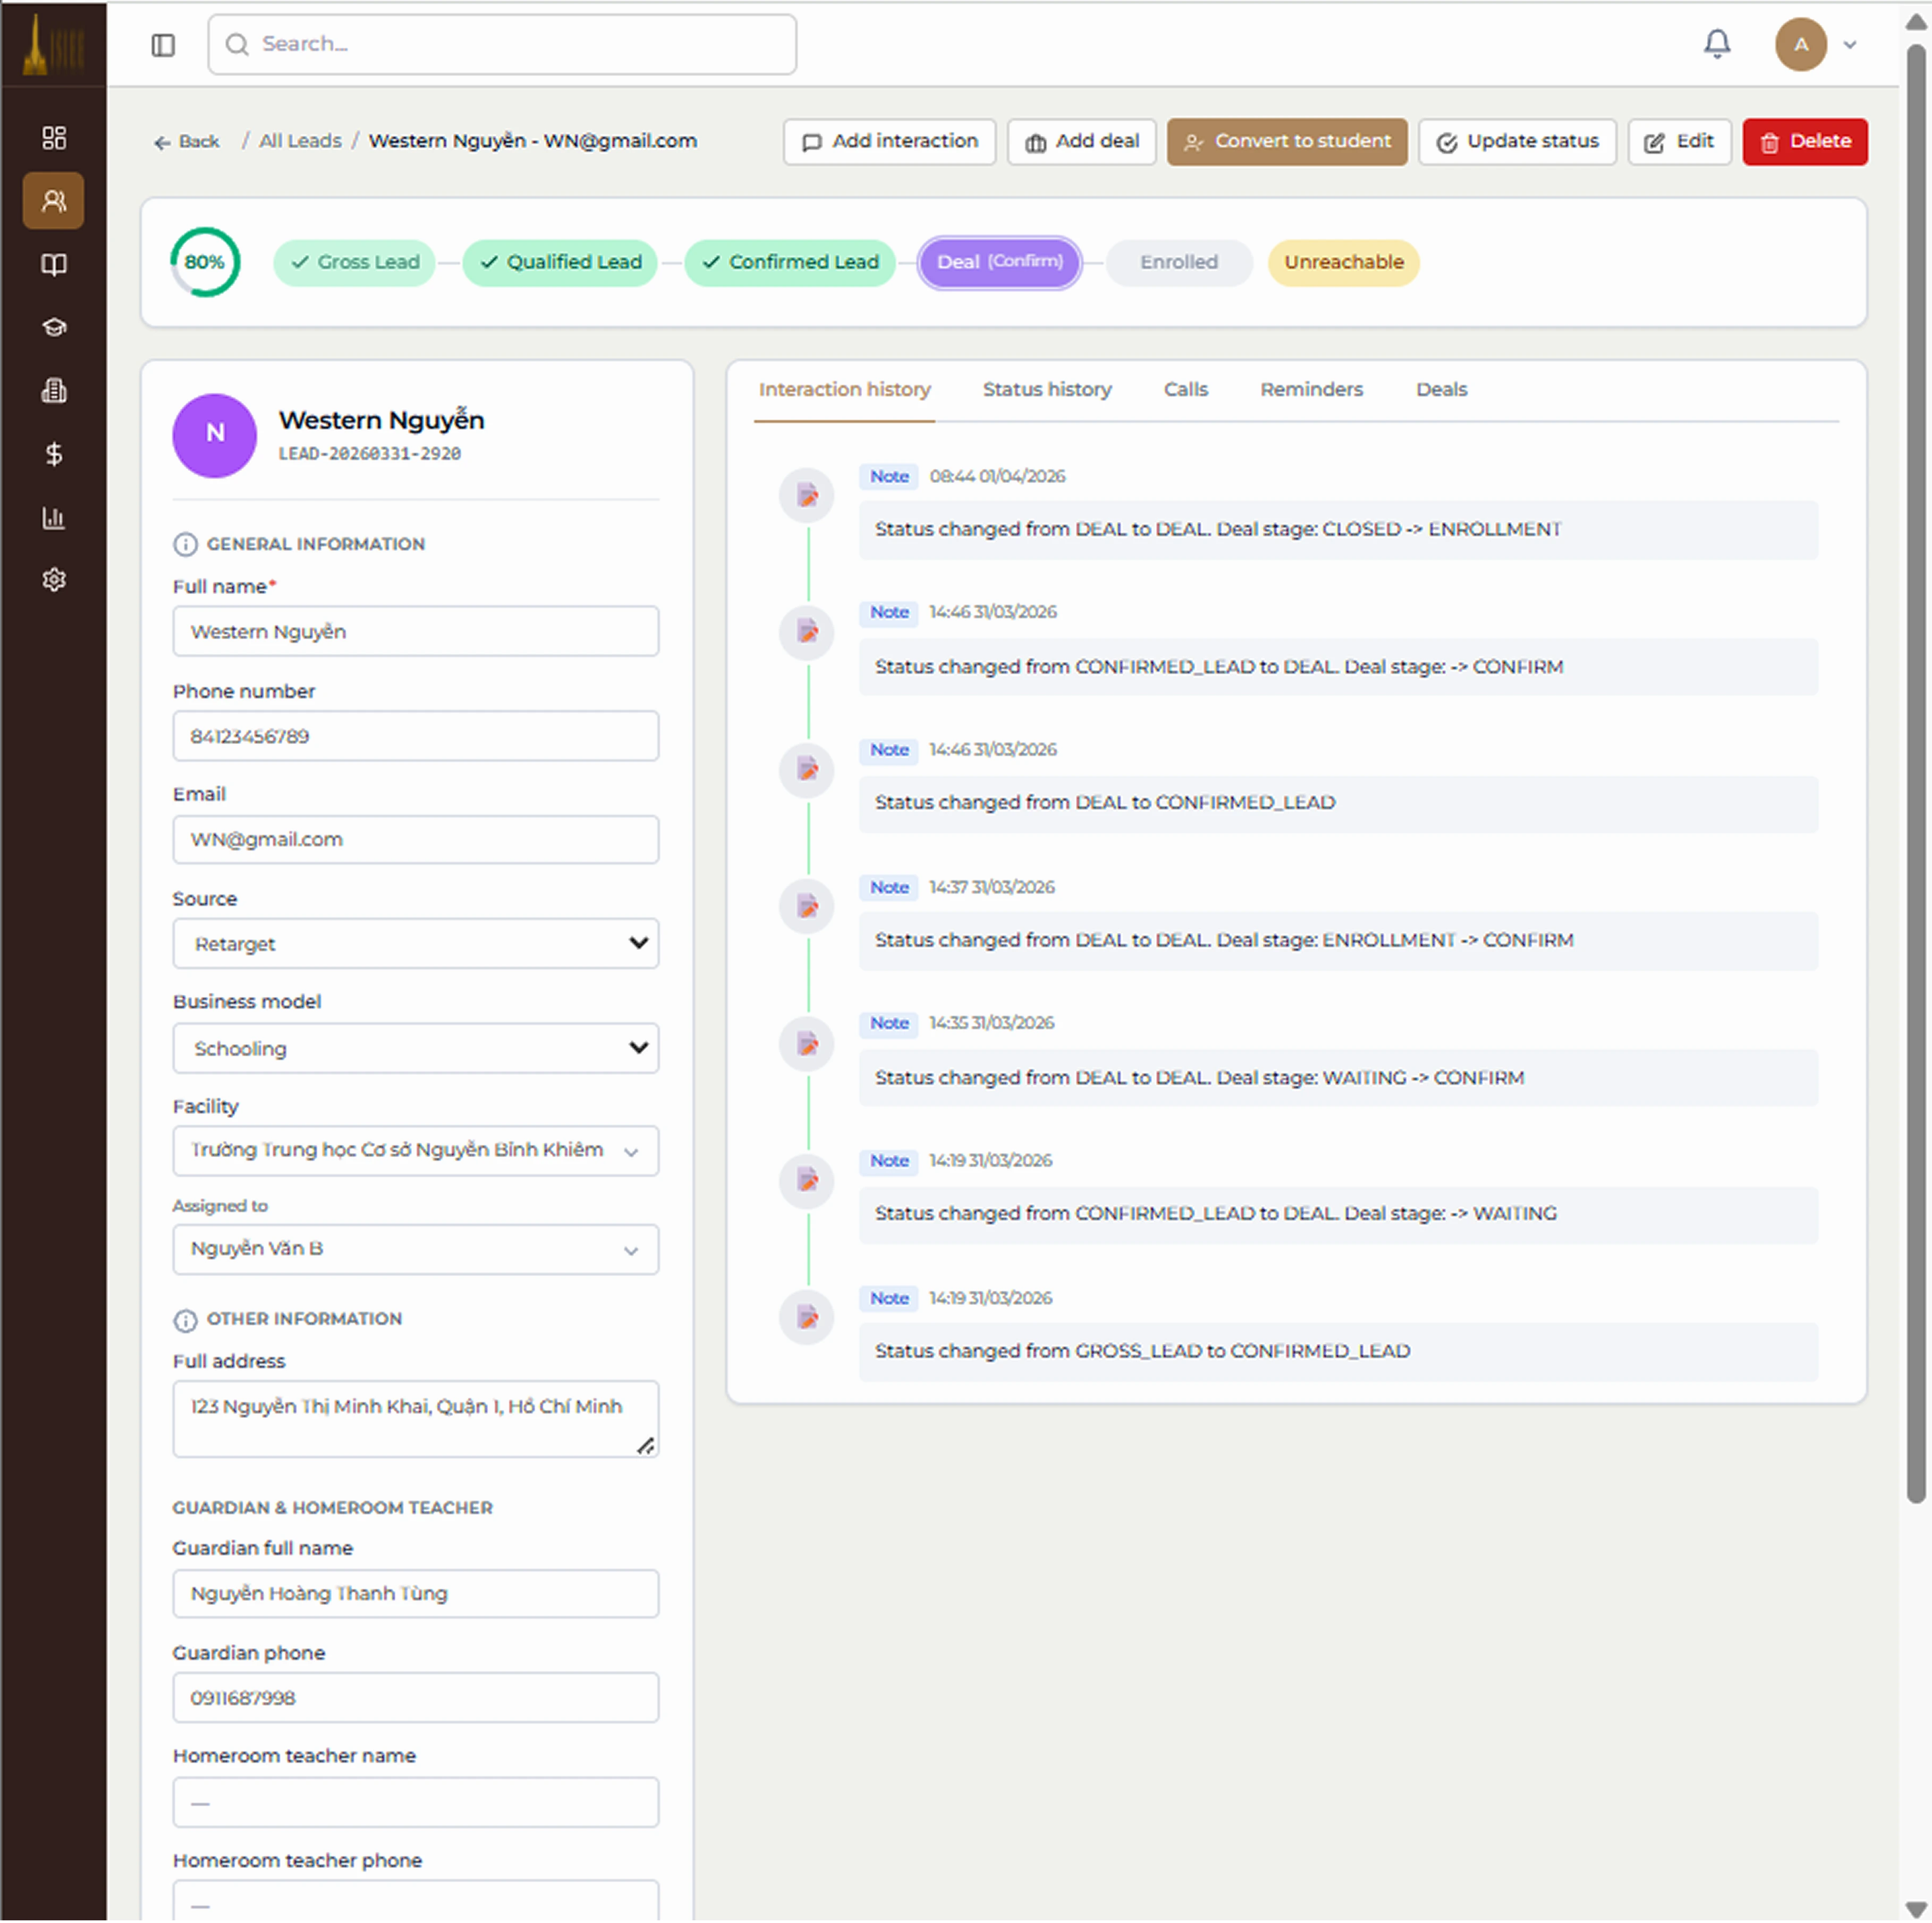The image size is (1932, 1923).
Task: Switch to the Interaction history tab
Action: click(844, 390)
